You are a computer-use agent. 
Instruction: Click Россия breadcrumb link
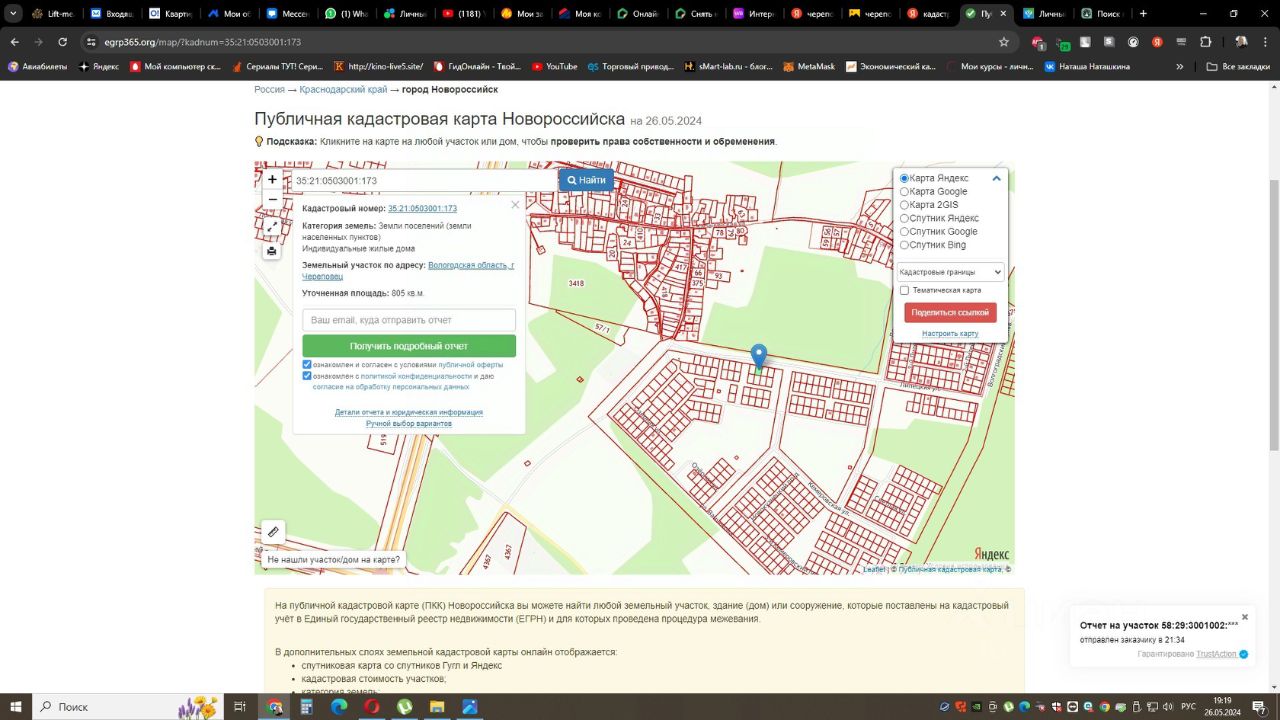269,89
